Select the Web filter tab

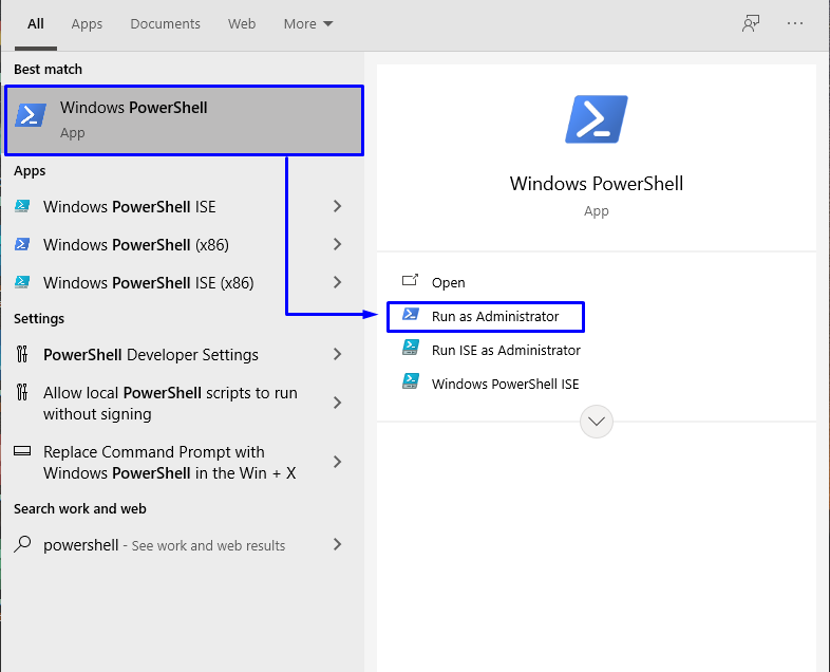tap(242, 24)
